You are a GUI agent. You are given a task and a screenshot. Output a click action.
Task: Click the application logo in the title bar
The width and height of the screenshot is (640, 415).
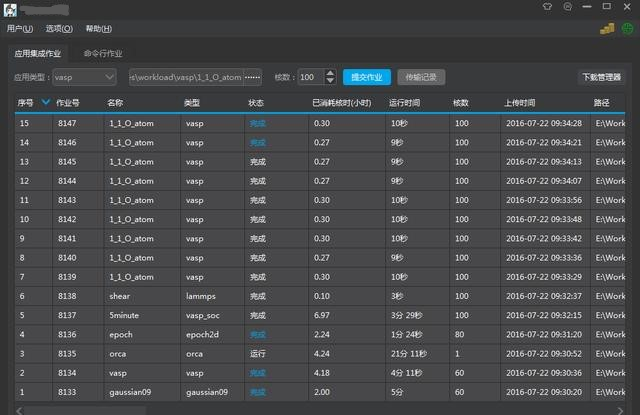point(10,9)
